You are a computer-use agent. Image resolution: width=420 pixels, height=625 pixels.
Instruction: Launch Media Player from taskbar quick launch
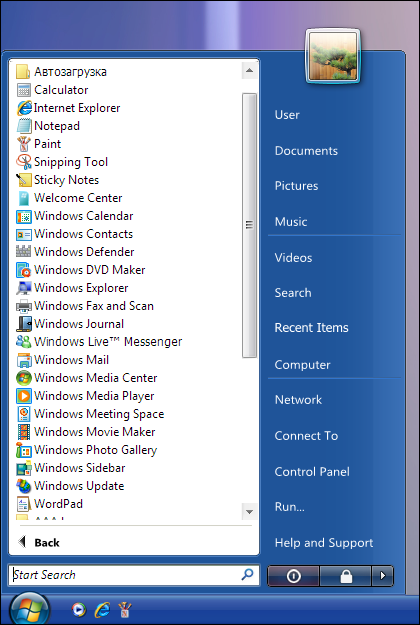pyautogui.click(x=79, y=609)
